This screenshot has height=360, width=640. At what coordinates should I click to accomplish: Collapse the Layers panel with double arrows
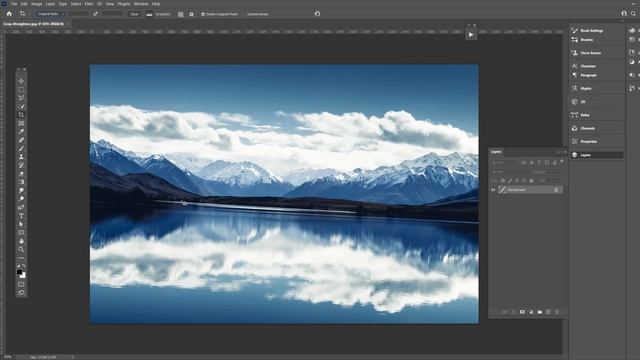[x=558, y=152]
